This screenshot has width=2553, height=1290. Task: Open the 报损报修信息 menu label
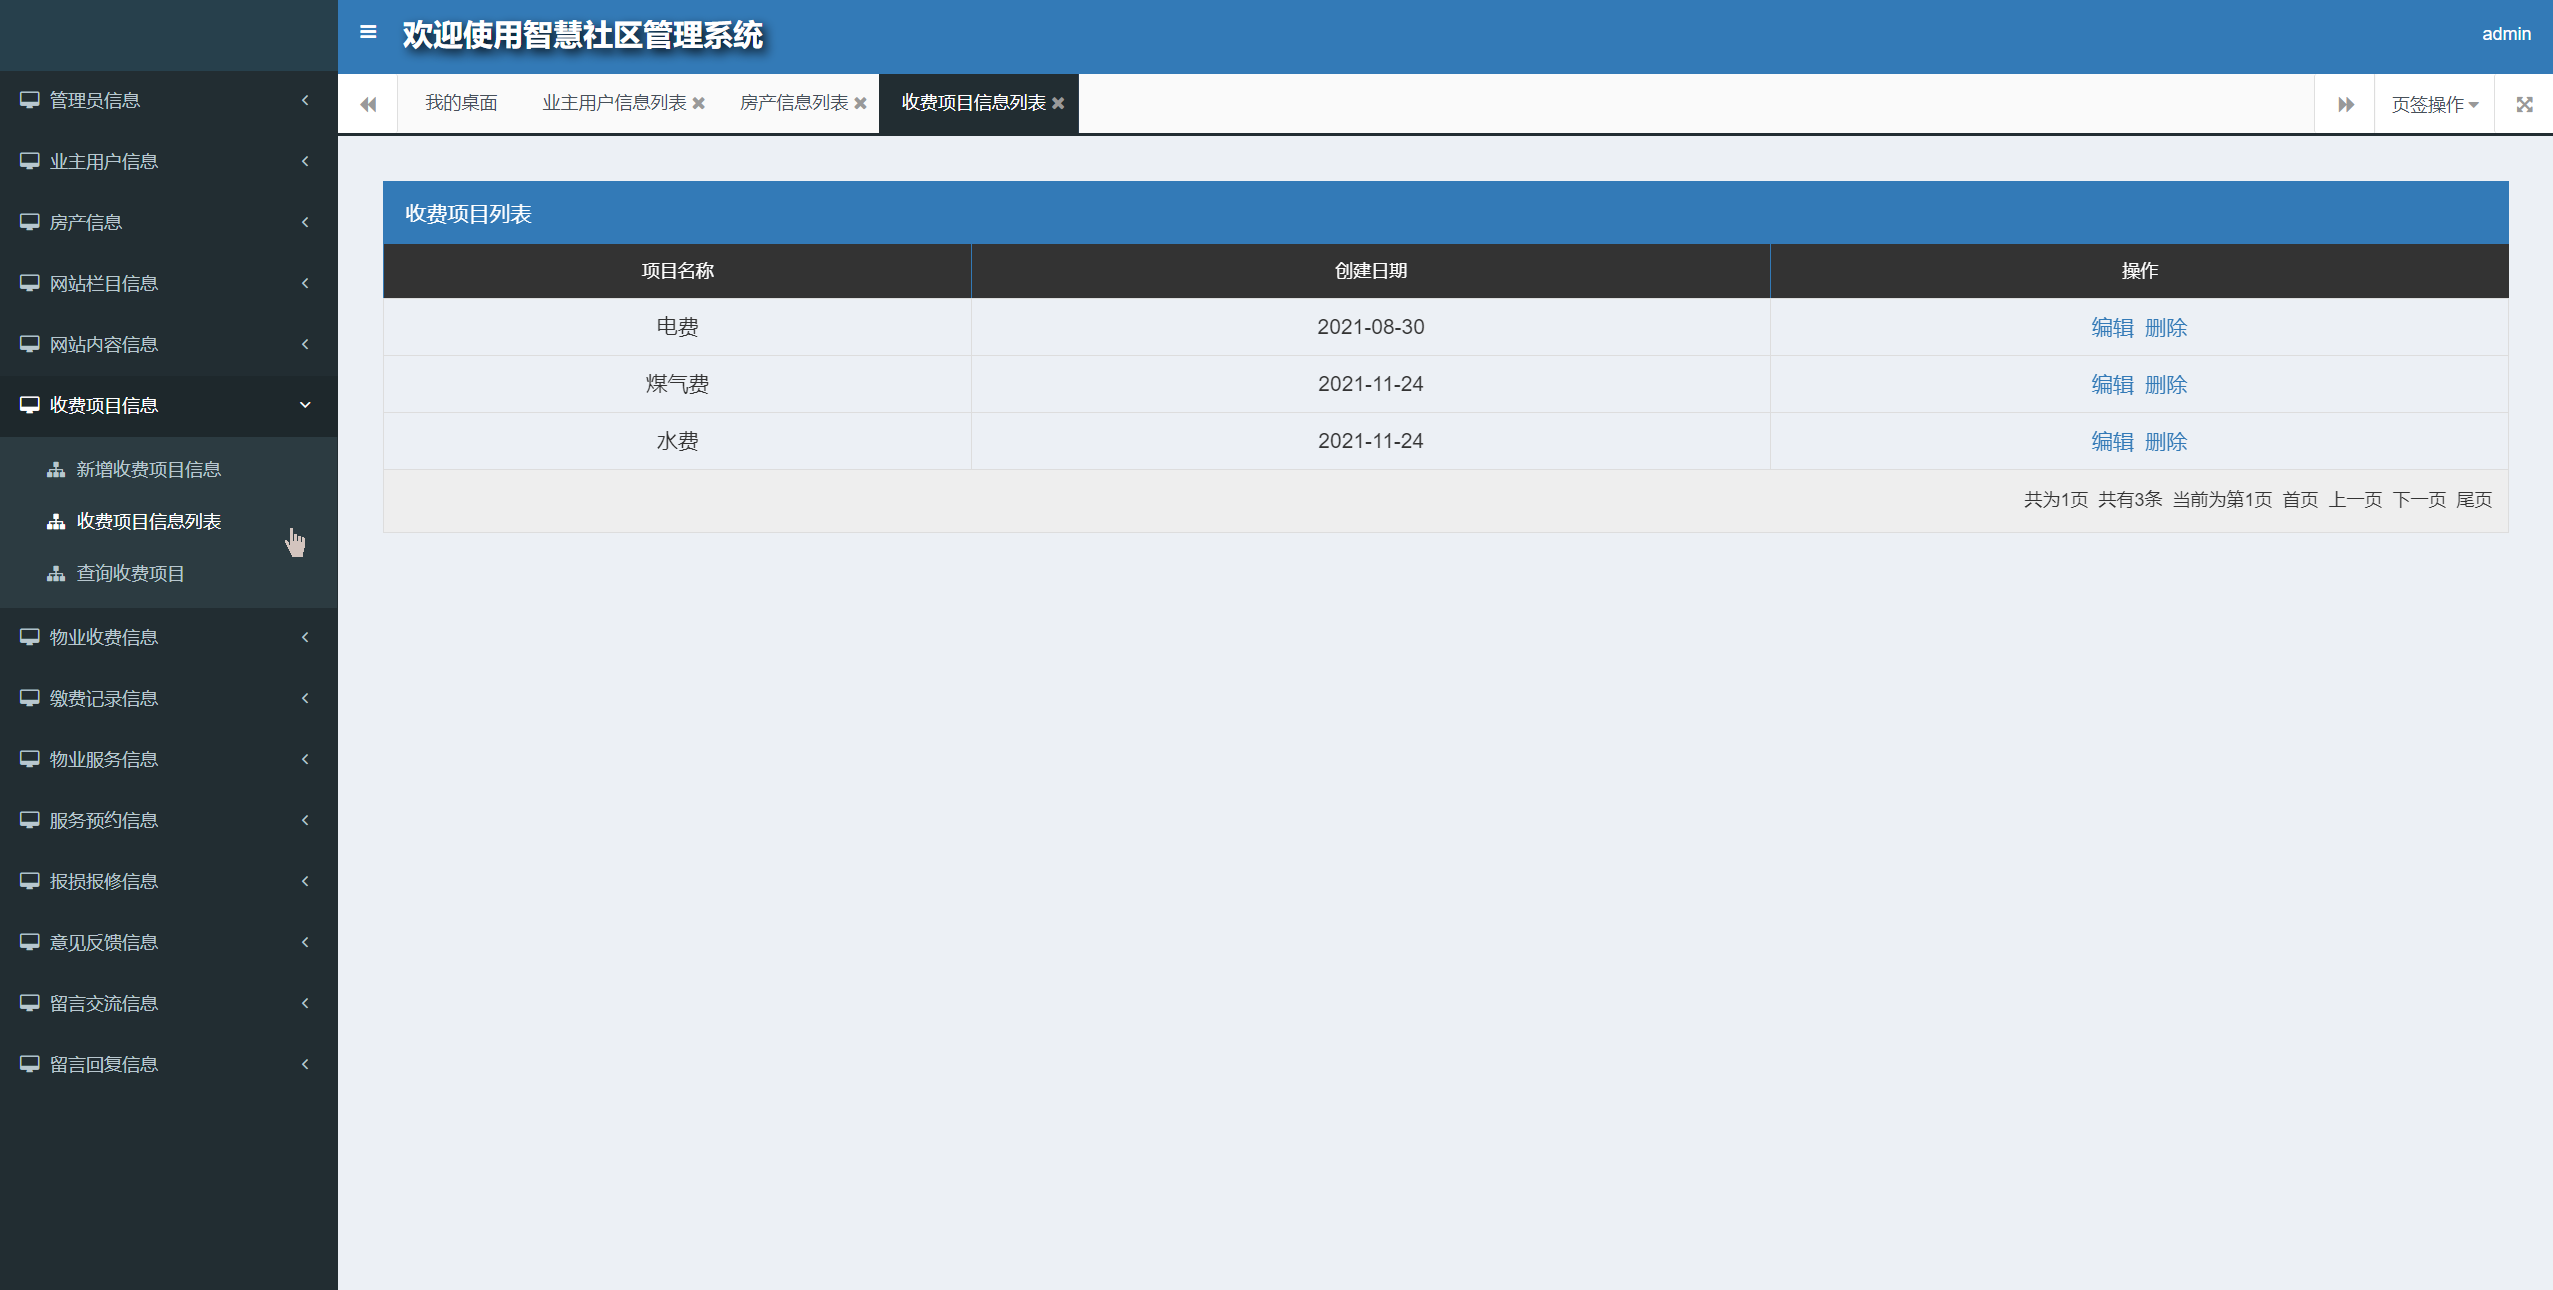click(104, 881)
